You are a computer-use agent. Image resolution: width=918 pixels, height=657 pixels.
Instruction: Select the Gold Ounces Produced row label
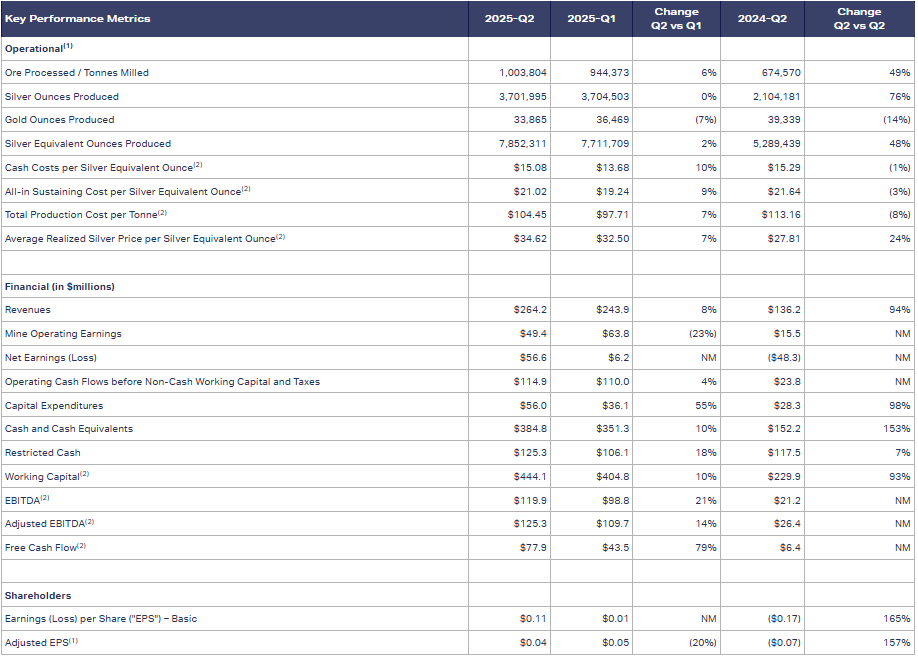pyautogui.click(x=59, y=120)
